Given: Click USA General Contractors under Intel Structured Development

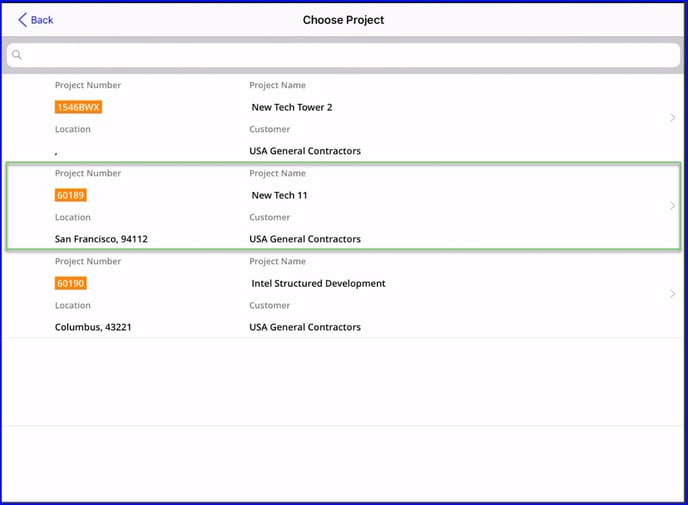Looking at the screenshot, I should pyautogui.click(x=305, y=327).
